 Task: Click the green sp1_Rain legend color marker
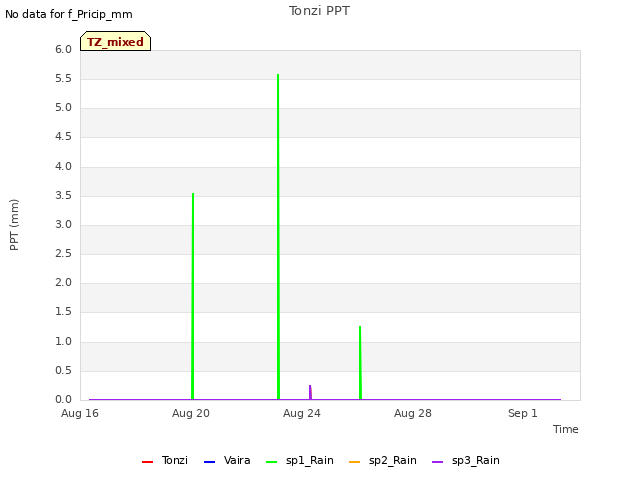271,462
